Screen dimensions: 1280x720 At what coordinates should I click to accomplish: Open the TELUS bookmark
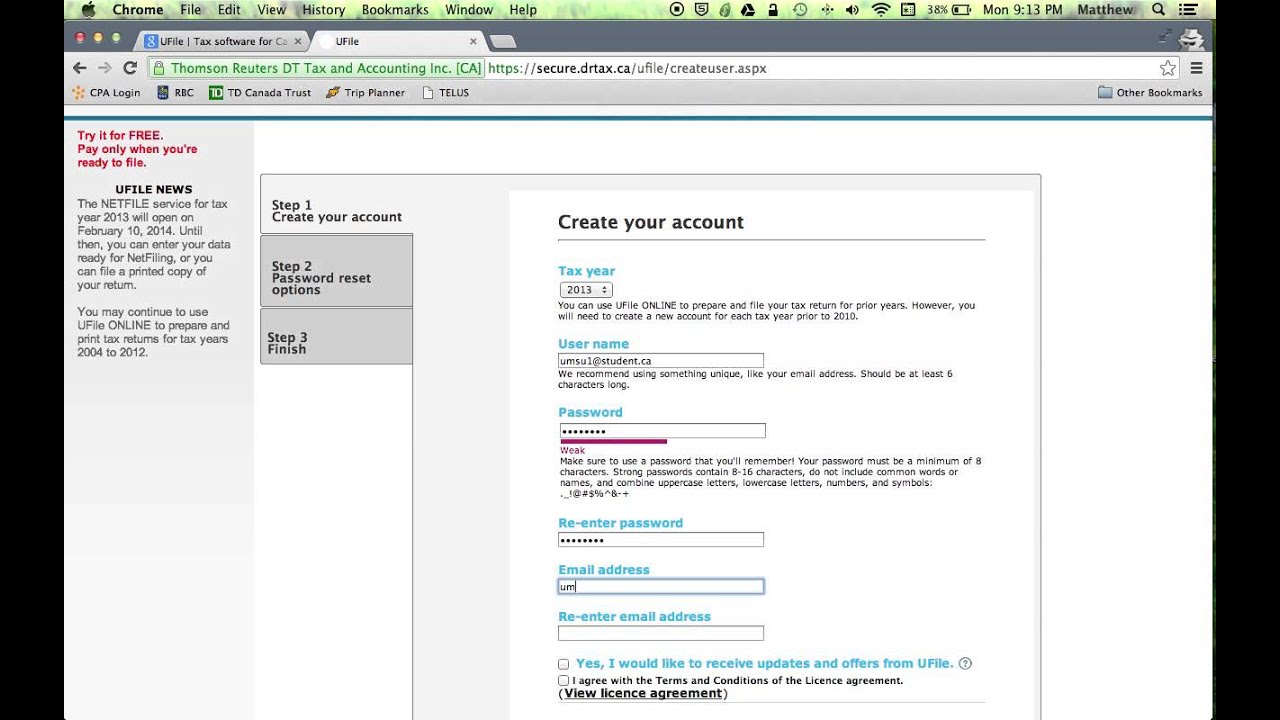click(x=445, y=92)
